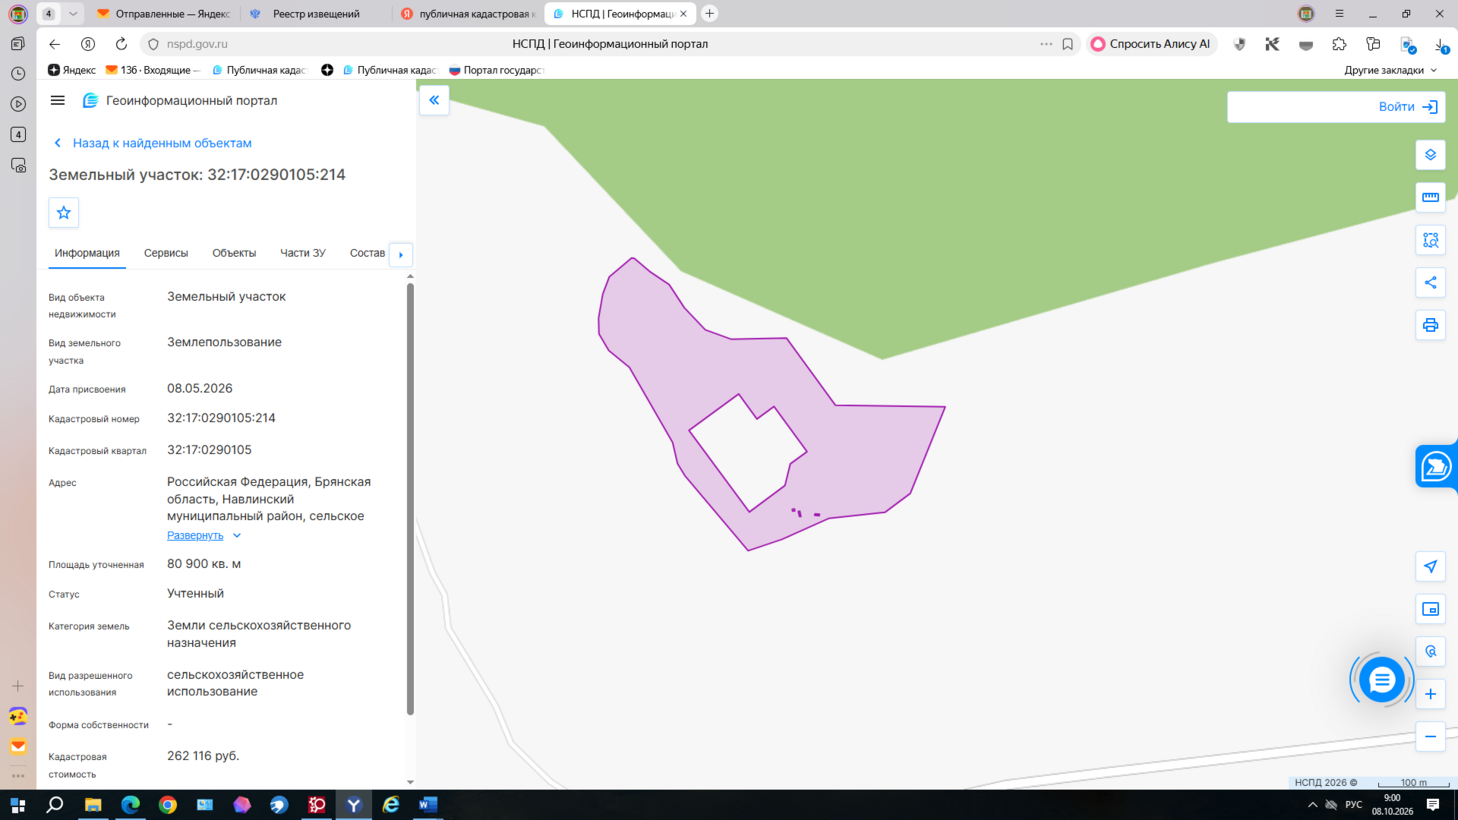
Task: Show more tabs with right arrow
Action: click(401, 254)
